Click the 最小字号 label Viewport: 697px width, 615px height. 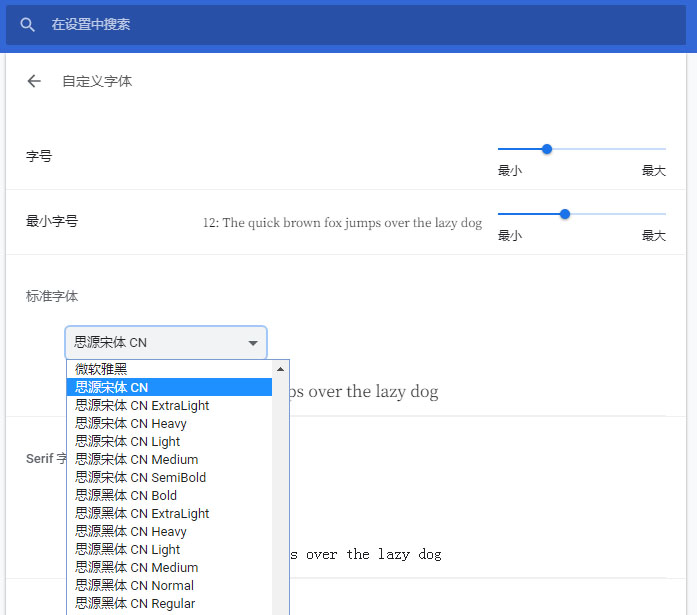(x=52, y=221)
